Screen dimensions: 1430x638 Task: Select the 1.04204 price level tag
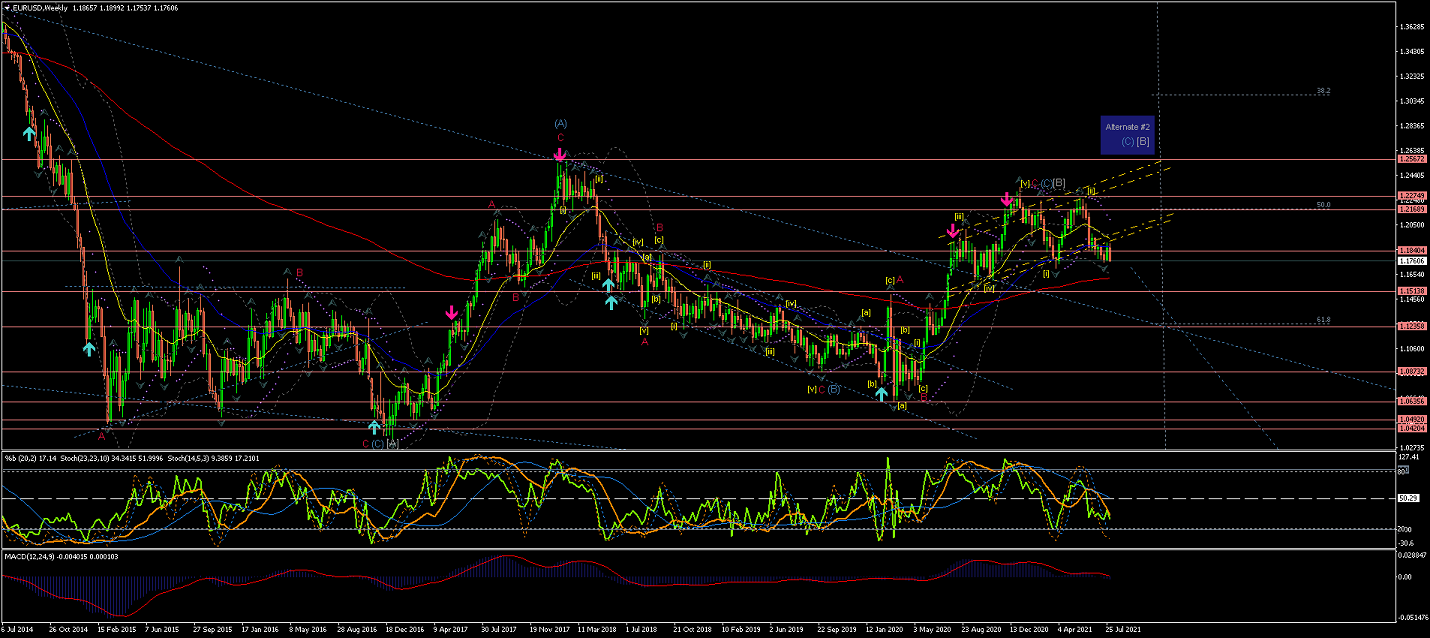(1412, 428)
